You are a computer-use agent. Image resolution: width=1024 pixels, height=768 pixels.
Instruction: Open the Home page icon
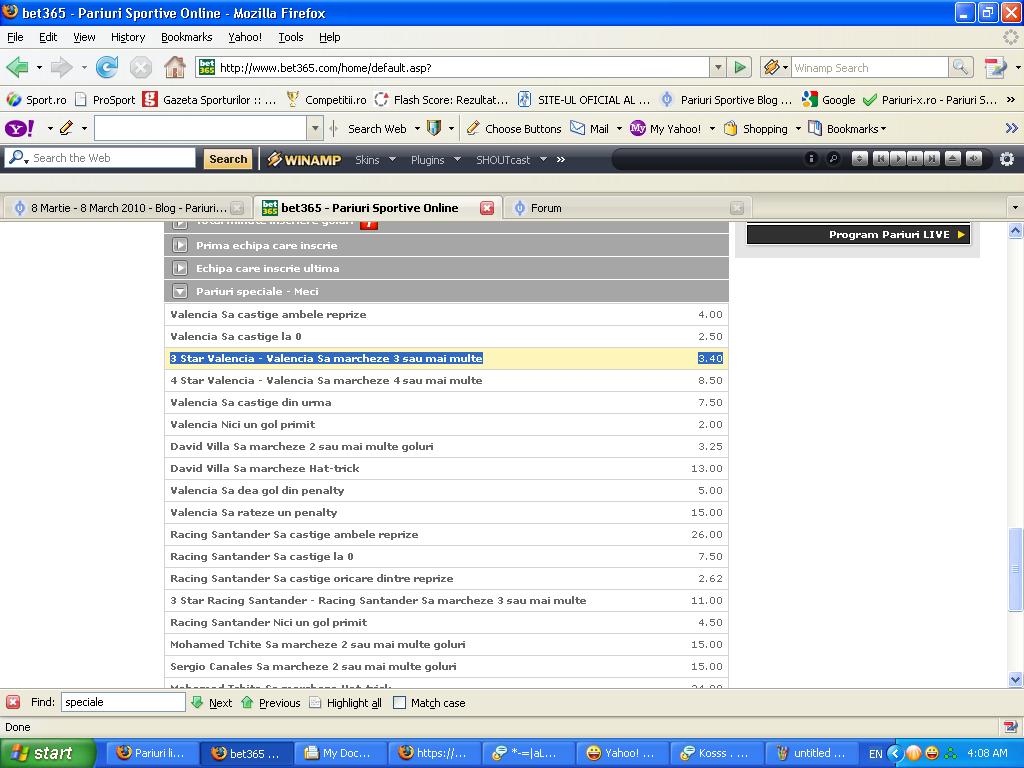point(174,67)
